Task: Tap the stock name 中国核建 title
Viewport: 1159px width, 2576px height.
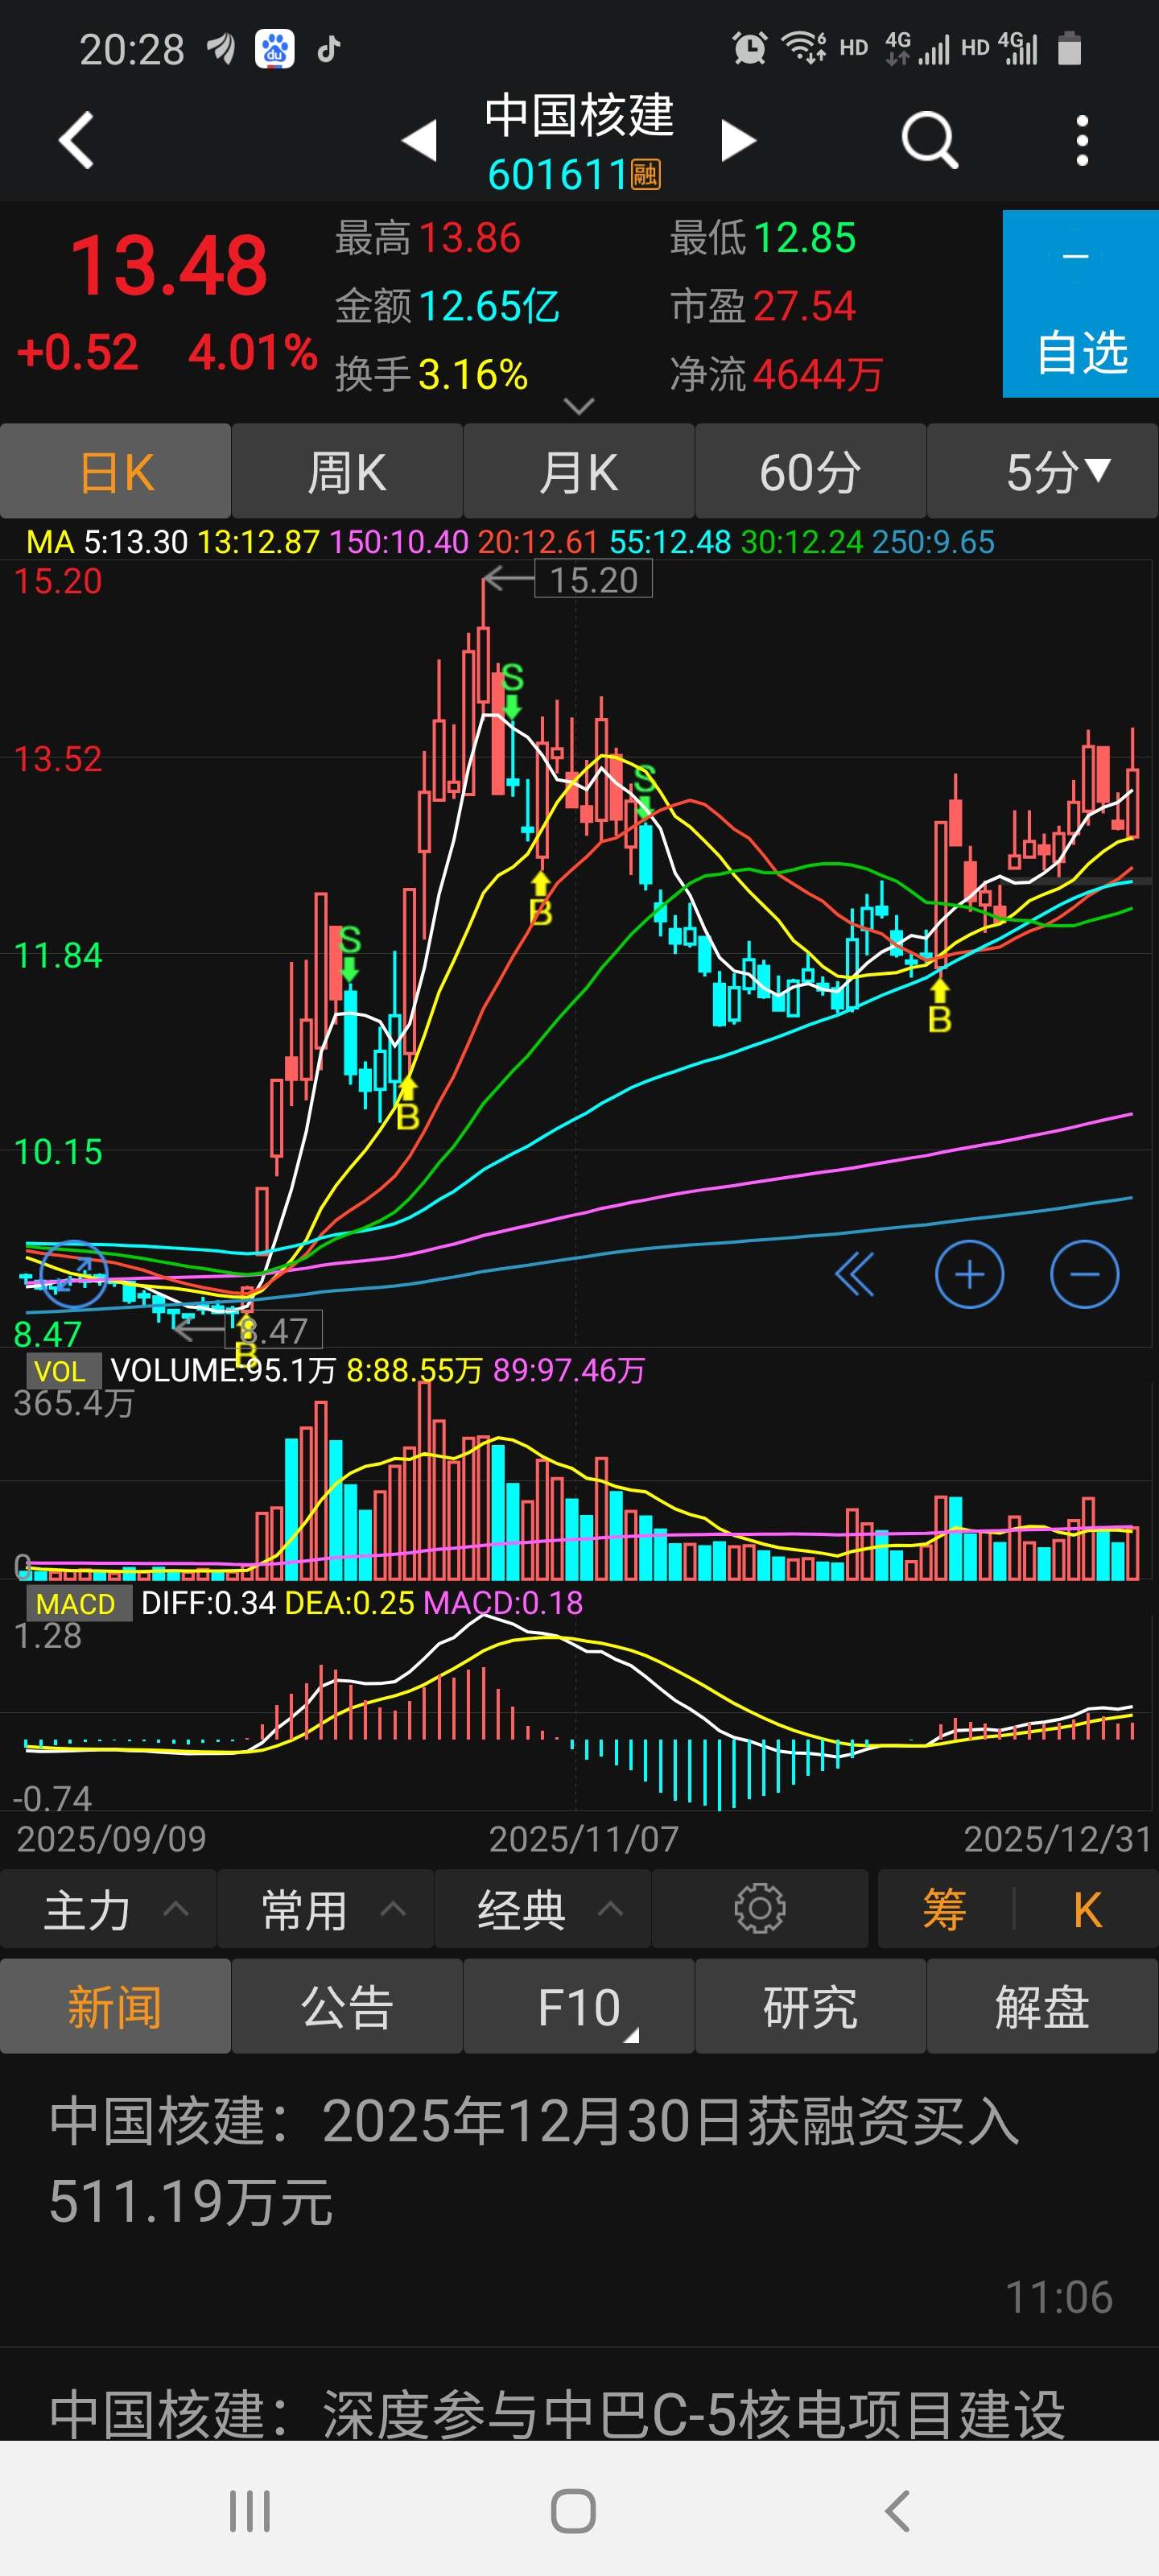Action: [x=579, y=115]
